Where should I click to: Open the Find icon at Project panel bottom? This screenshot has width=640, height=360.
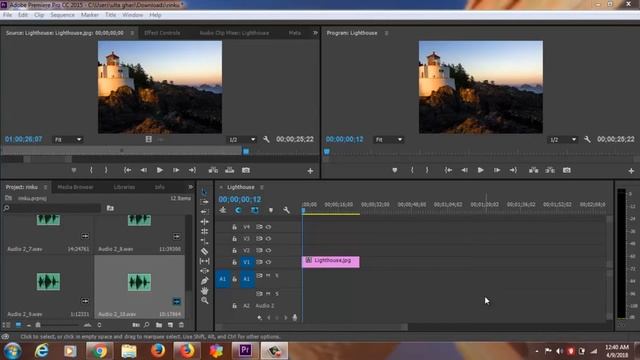point(147,325)
